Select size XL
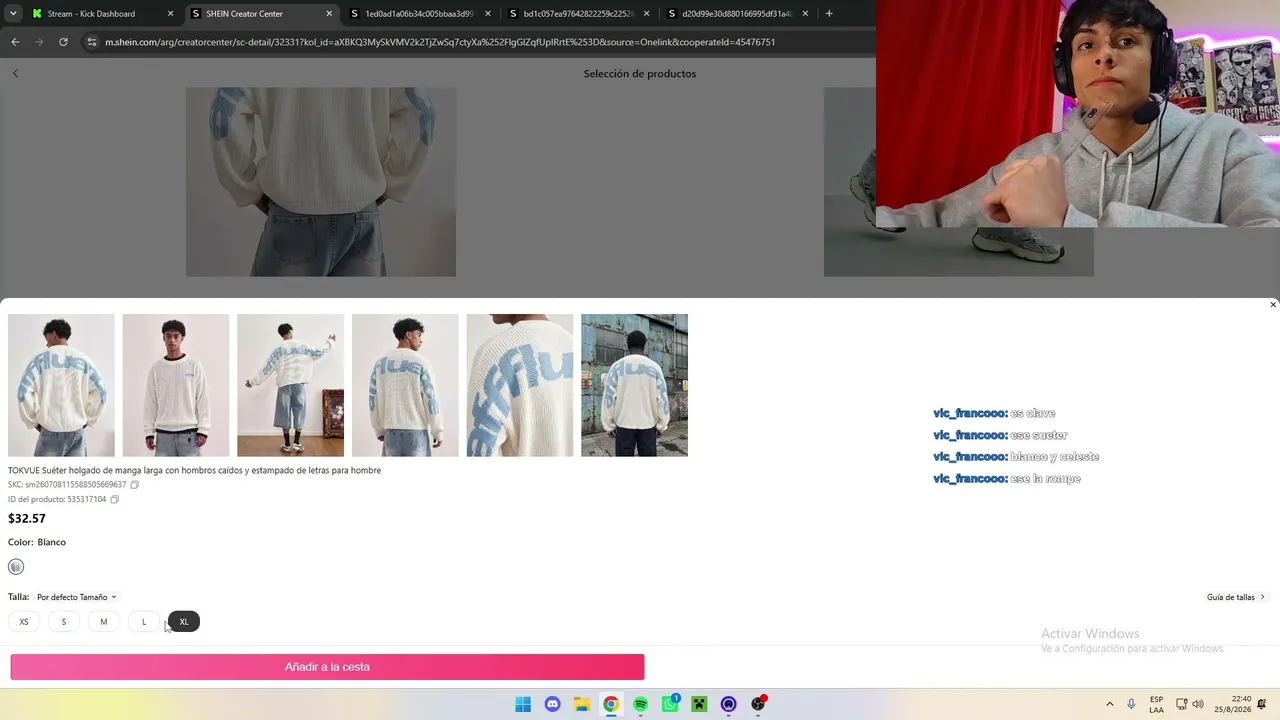This screenshot has width=1280, height=720. pos(184,622)
